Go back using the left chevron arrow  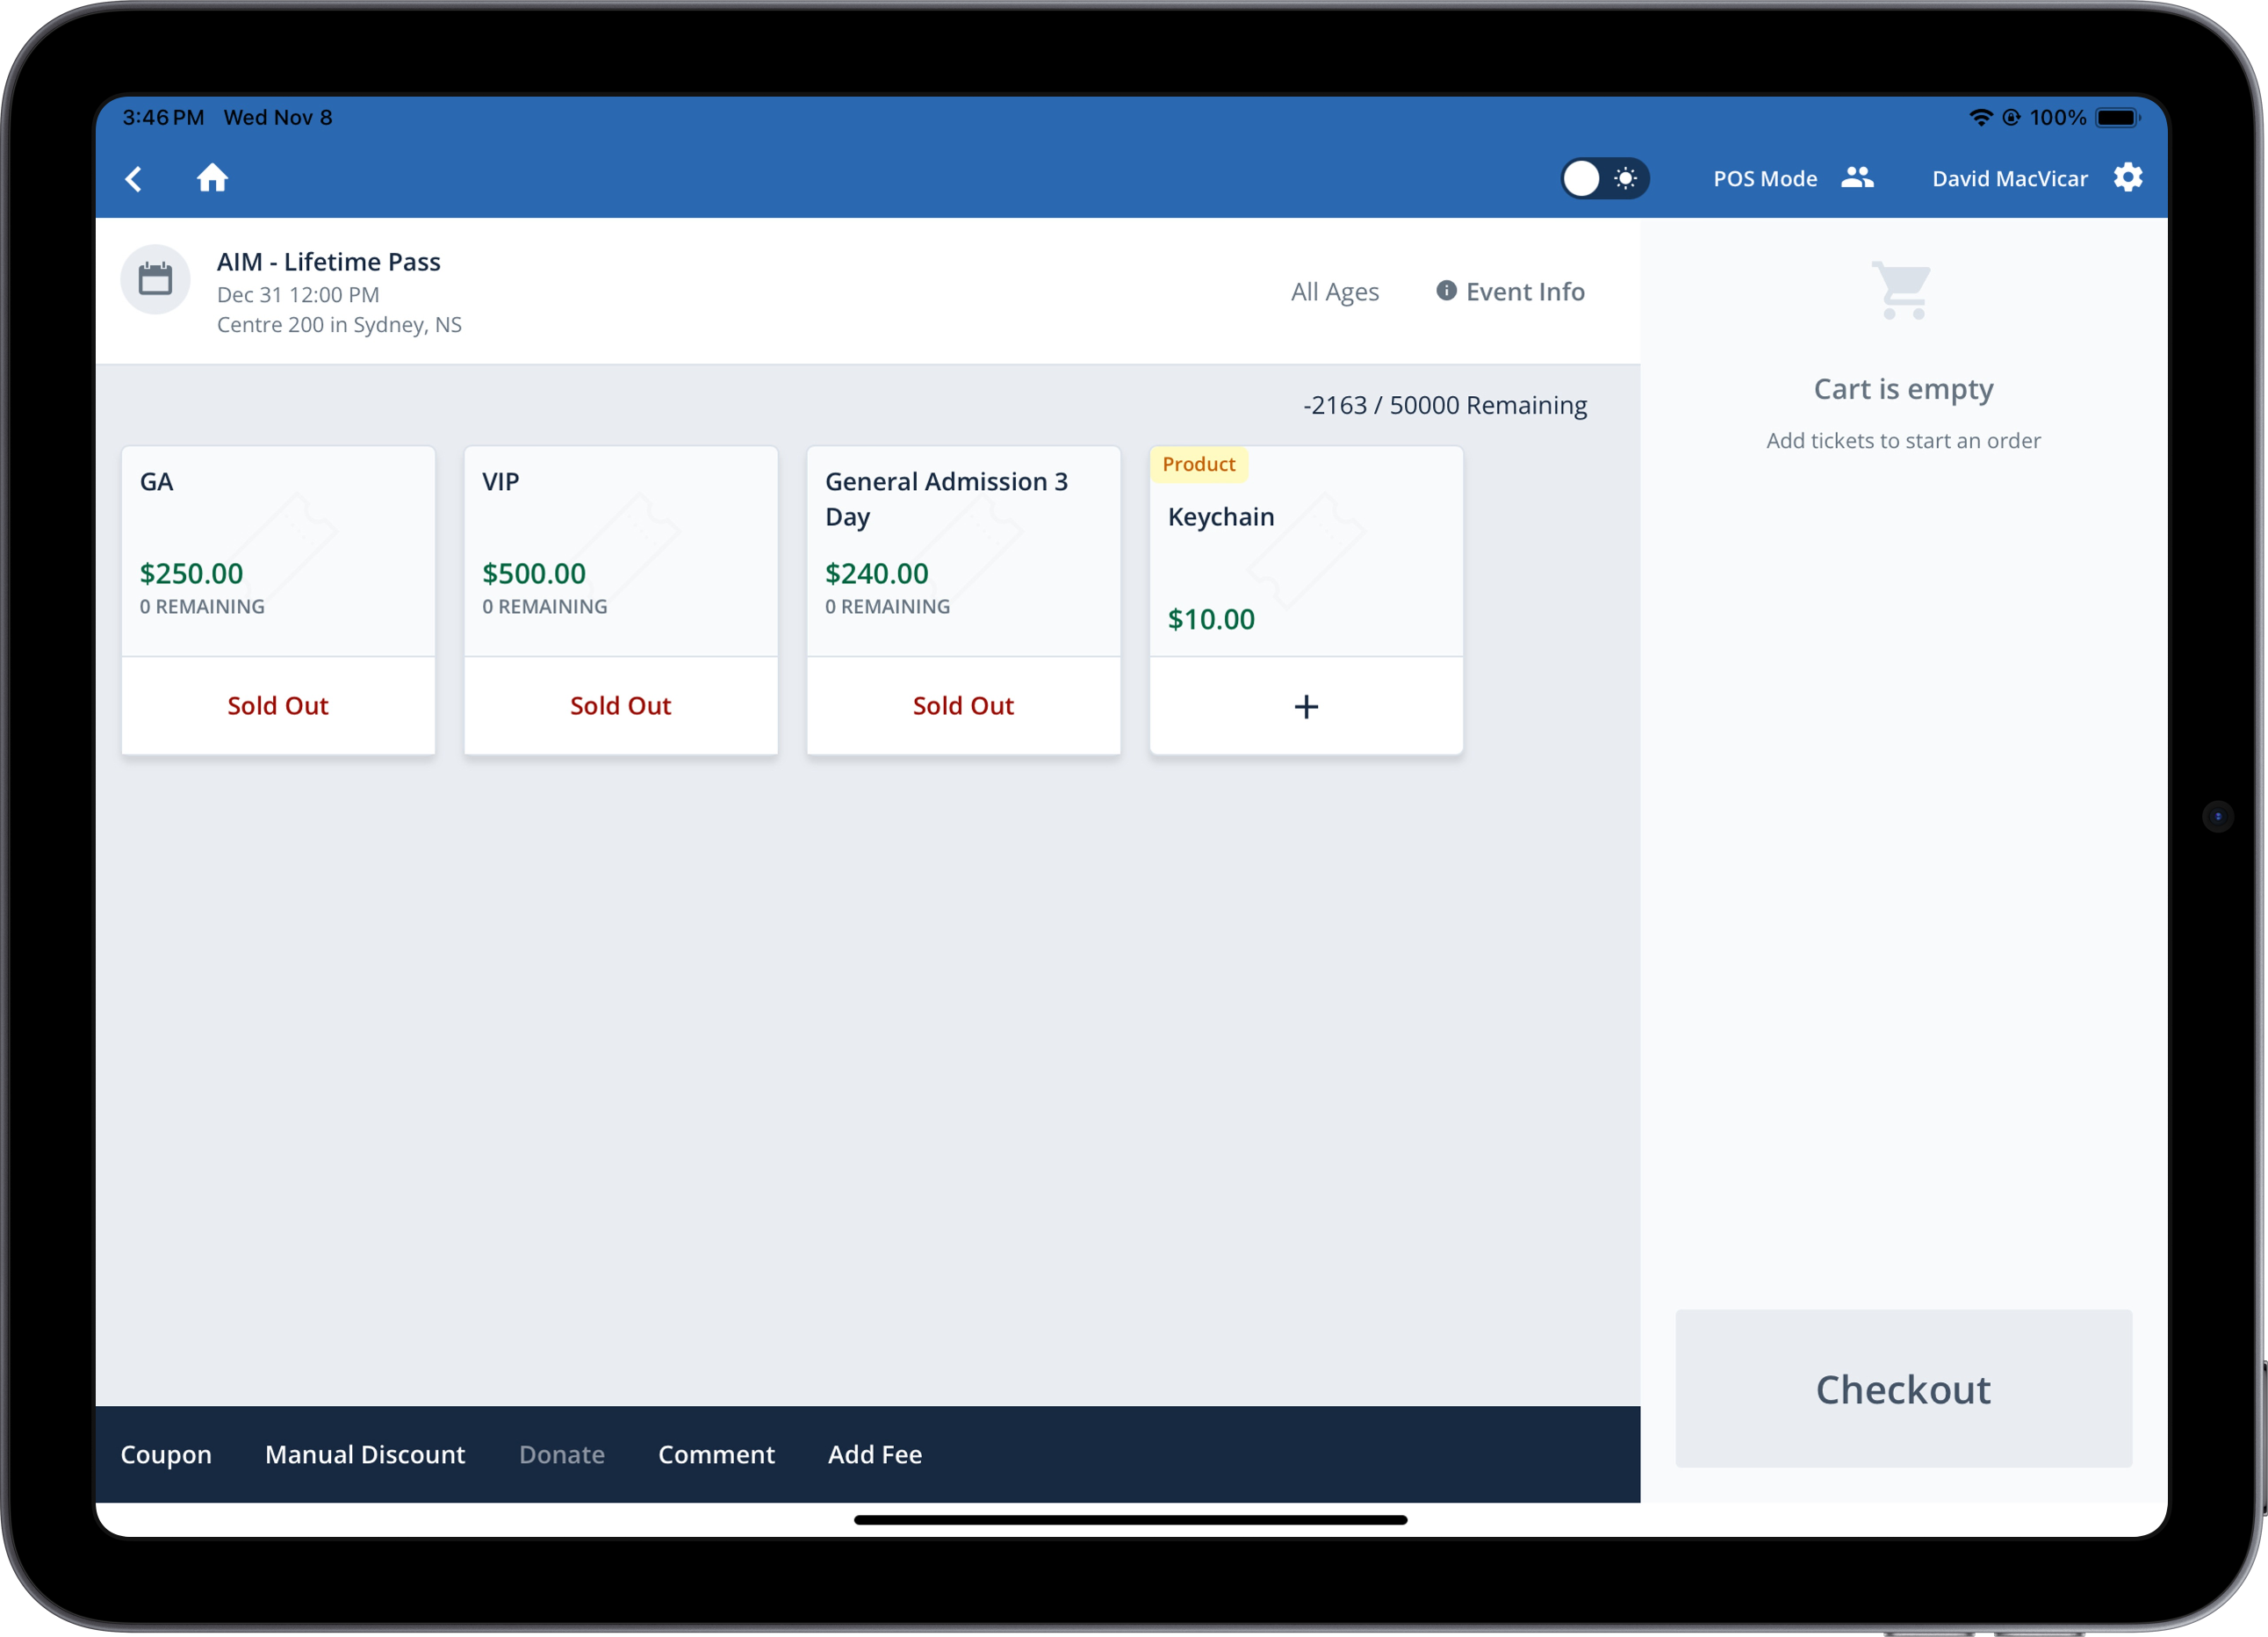coord(134,179)
